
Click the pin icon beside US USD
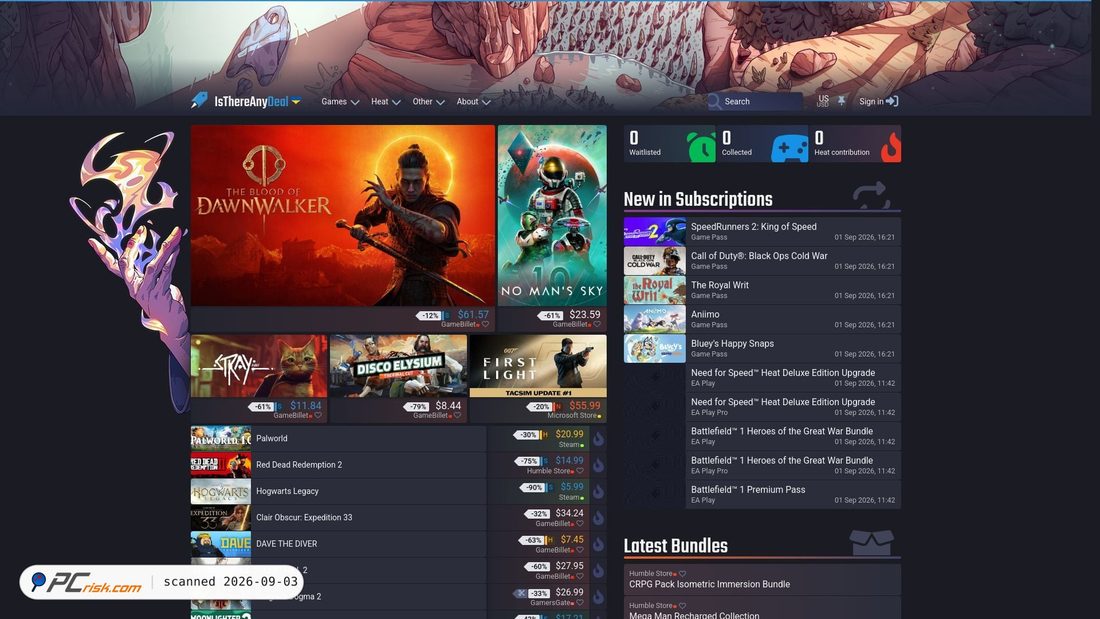[x=841, y=101]
